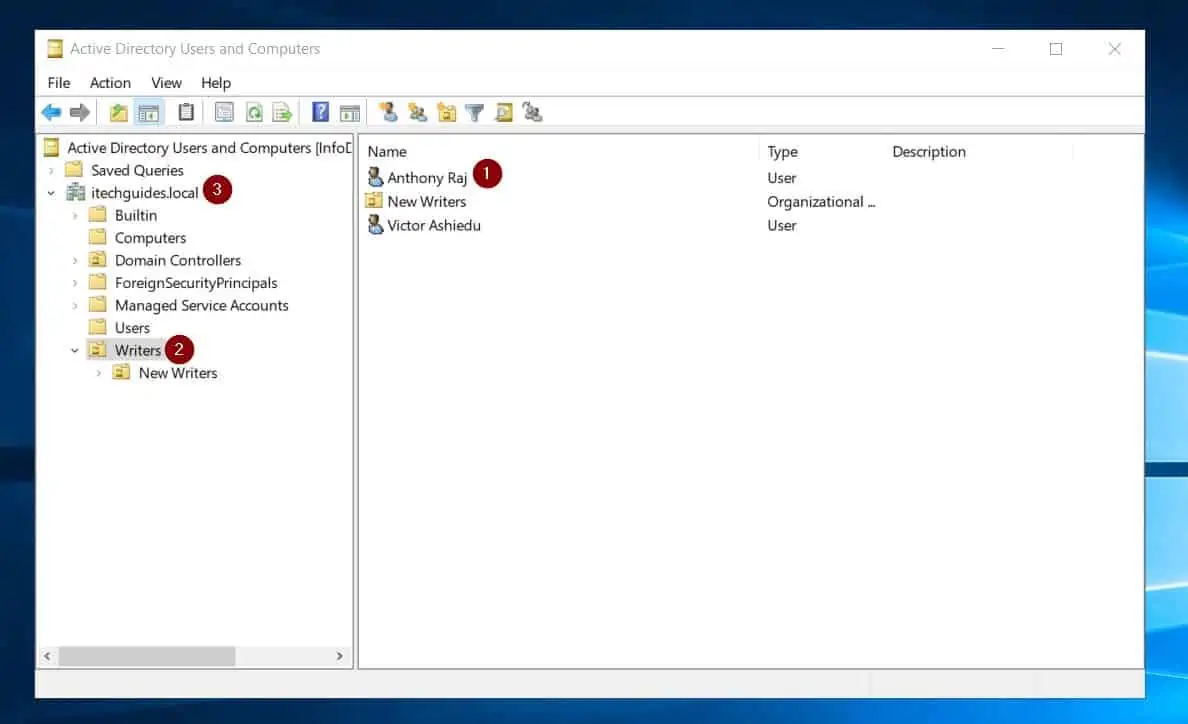Click right arrow of tree horizontal scrollbar
Screen dimensions: 1188x724
[339, 656]
